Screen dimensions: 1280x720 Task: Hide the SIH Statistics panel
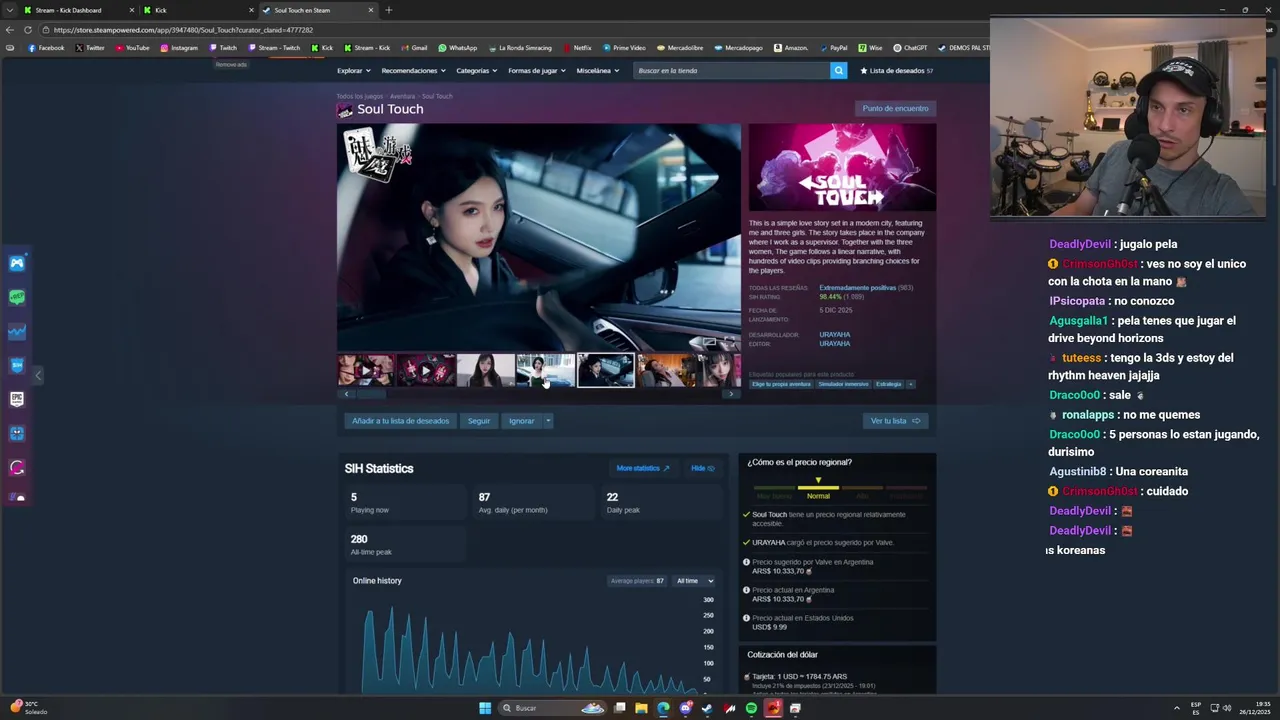[703, 468]
